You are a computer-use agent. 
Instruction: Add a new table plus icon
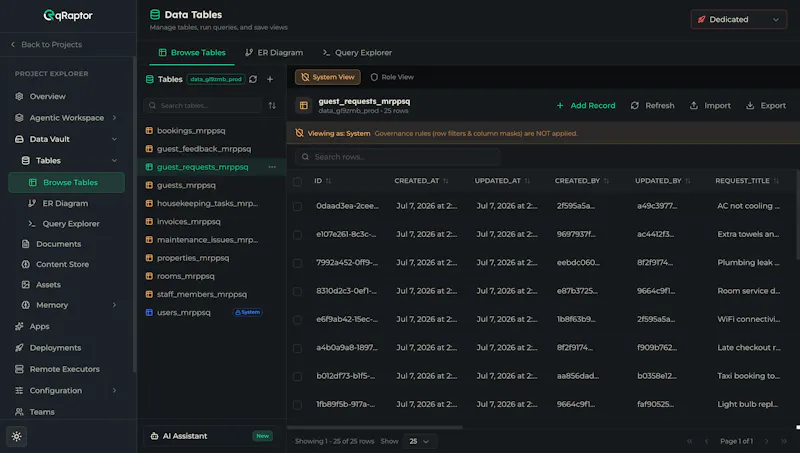pos(270,79)
